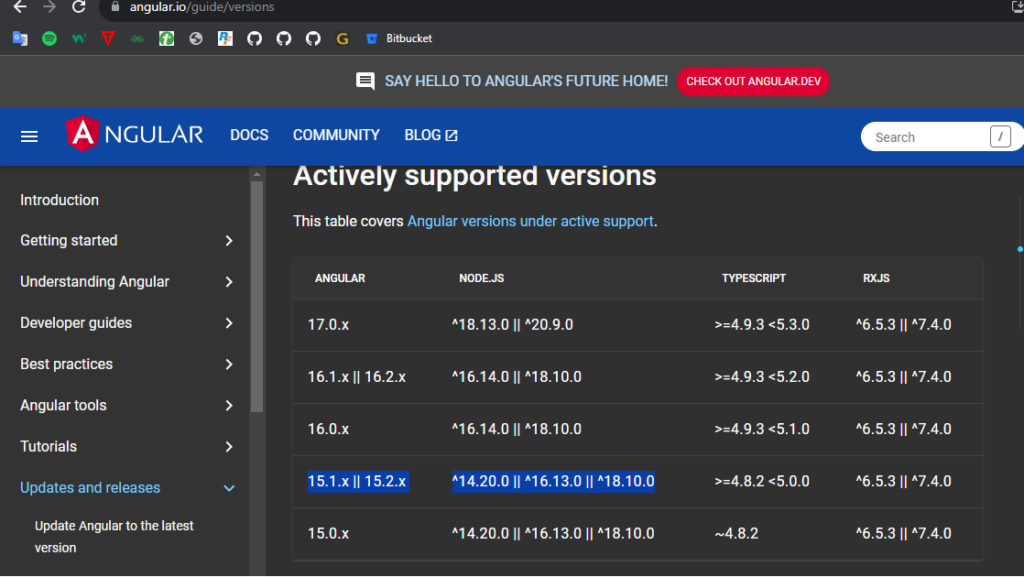Click the 16.0.x version cell

tap(328, 429)
